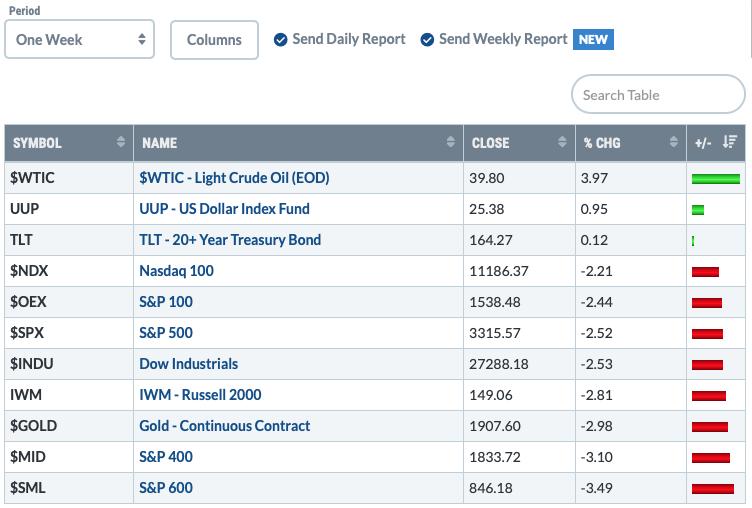Sort table by the SYMBOL column arrows
Image resolution: width=752 pixels, height=508 pixels.
pyautogui.click(x=120, y=142)
